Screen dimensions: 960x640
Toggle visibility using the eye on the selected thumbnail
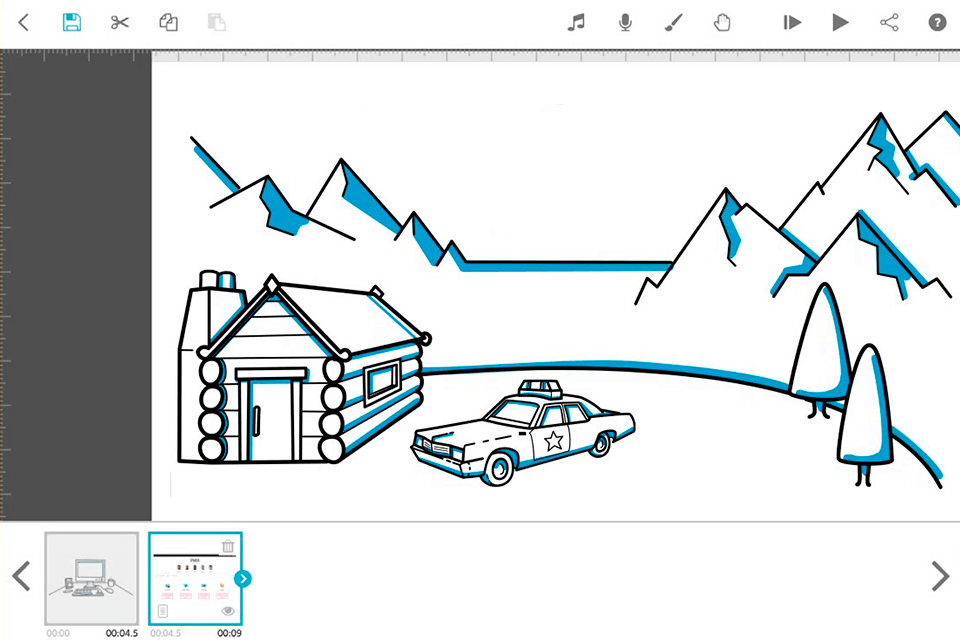click(x=227, y=610)
